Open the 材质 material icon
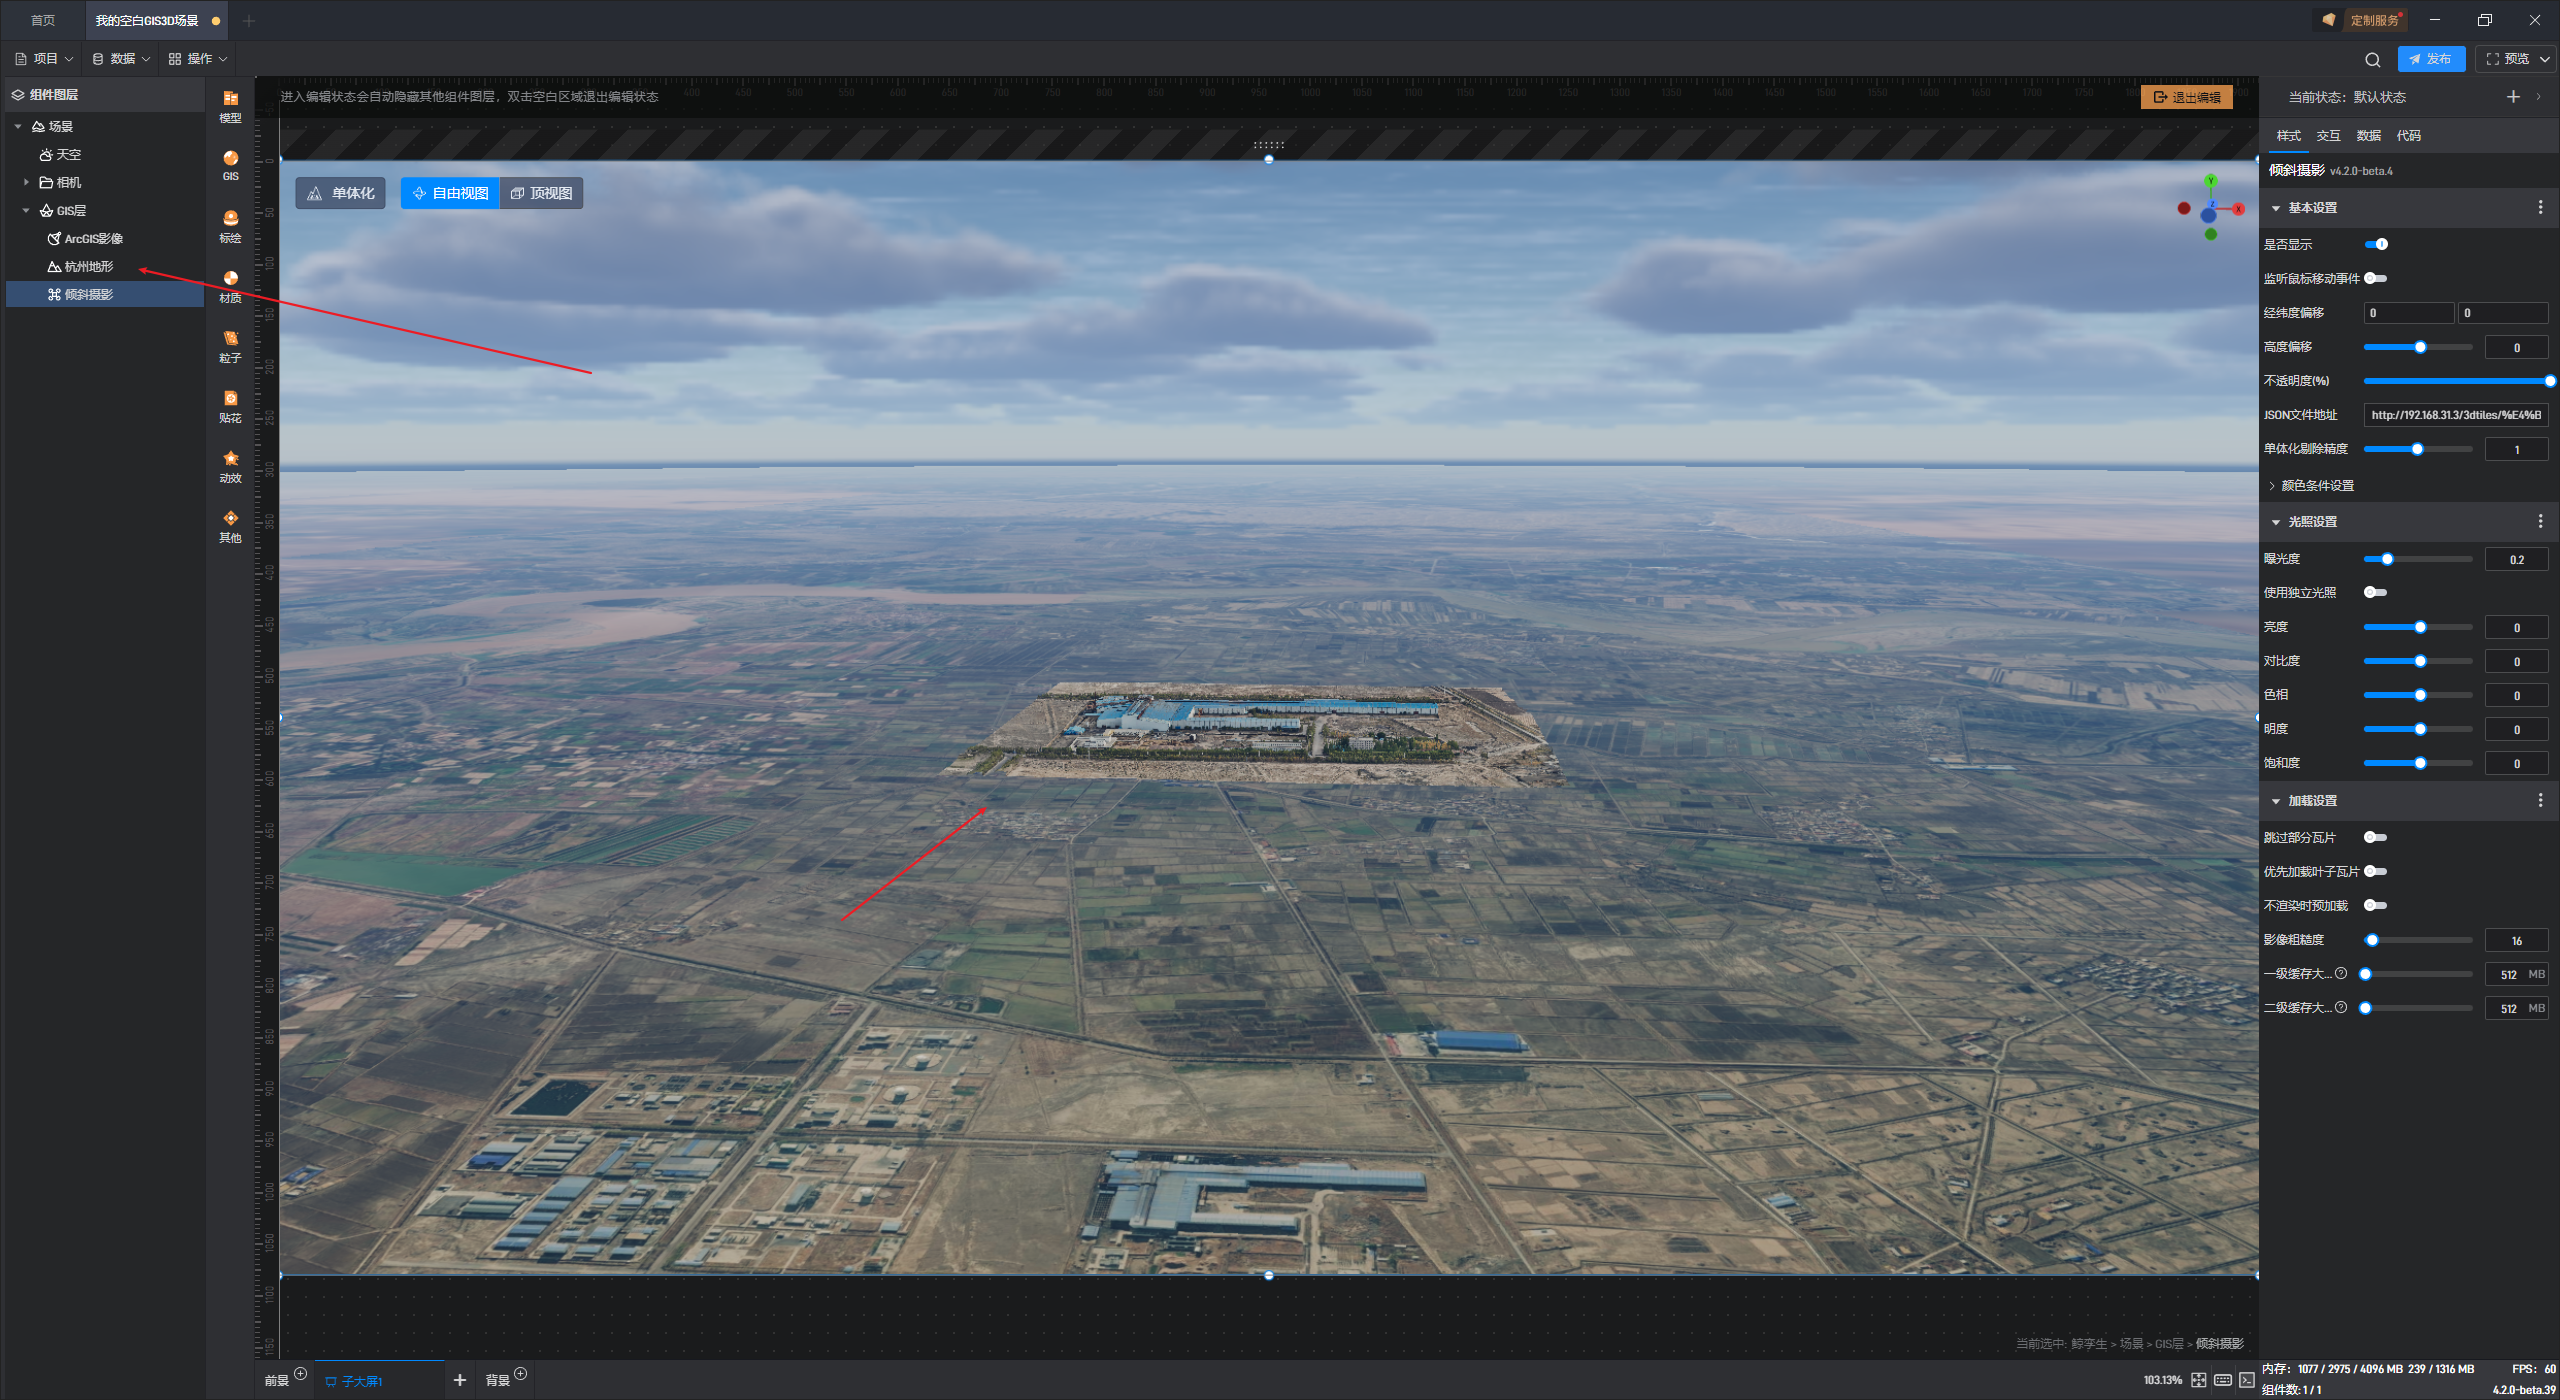2560x1400 pixels. point(230,285)
